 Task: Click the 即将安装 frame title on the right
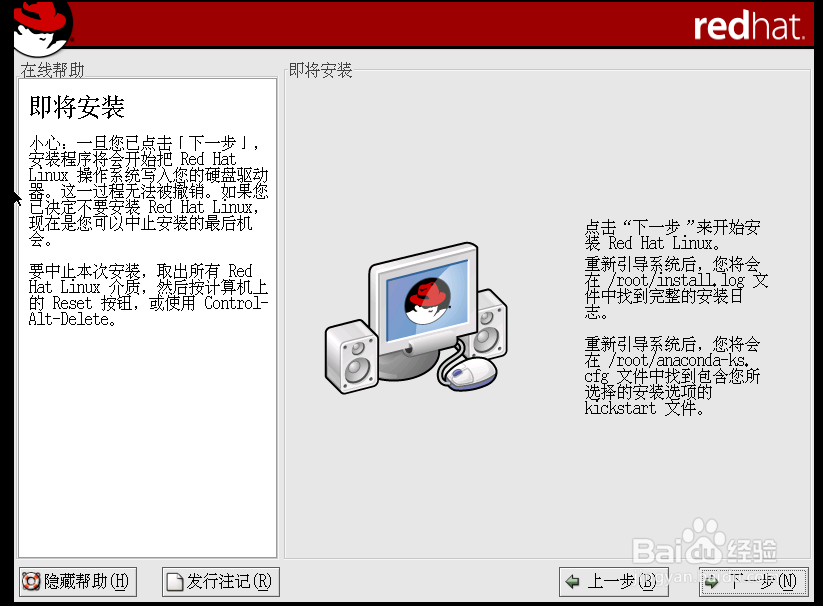coord(320,70)
